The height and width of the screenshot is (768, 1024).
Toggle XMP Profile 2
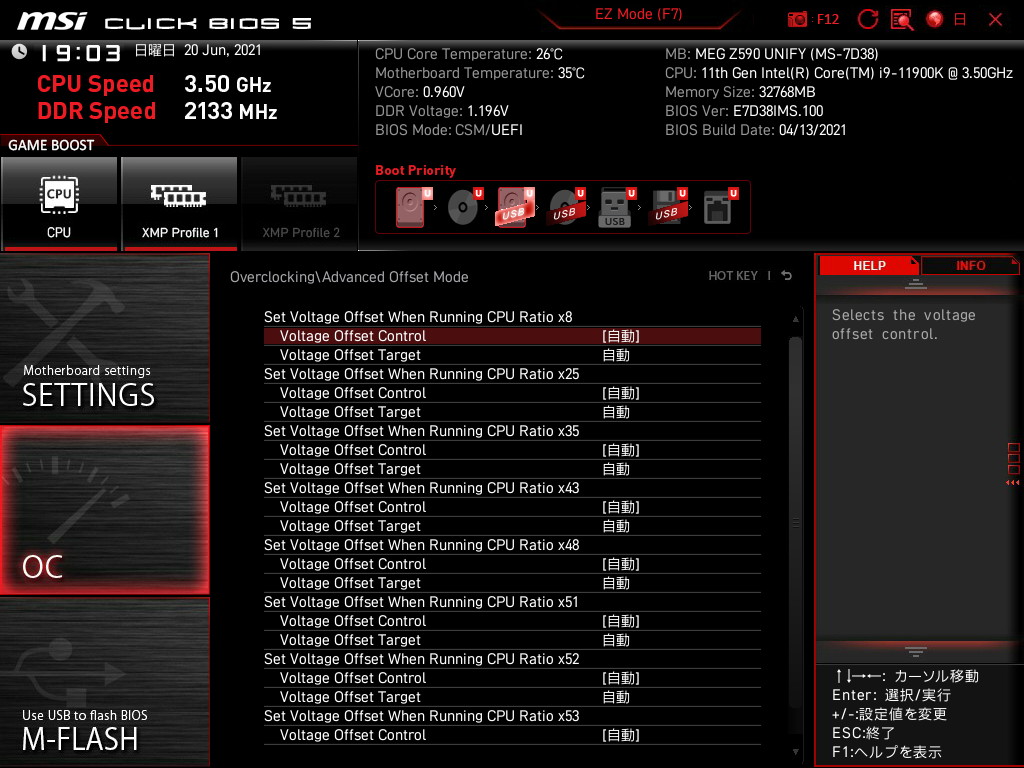click(x=300, y=204)
